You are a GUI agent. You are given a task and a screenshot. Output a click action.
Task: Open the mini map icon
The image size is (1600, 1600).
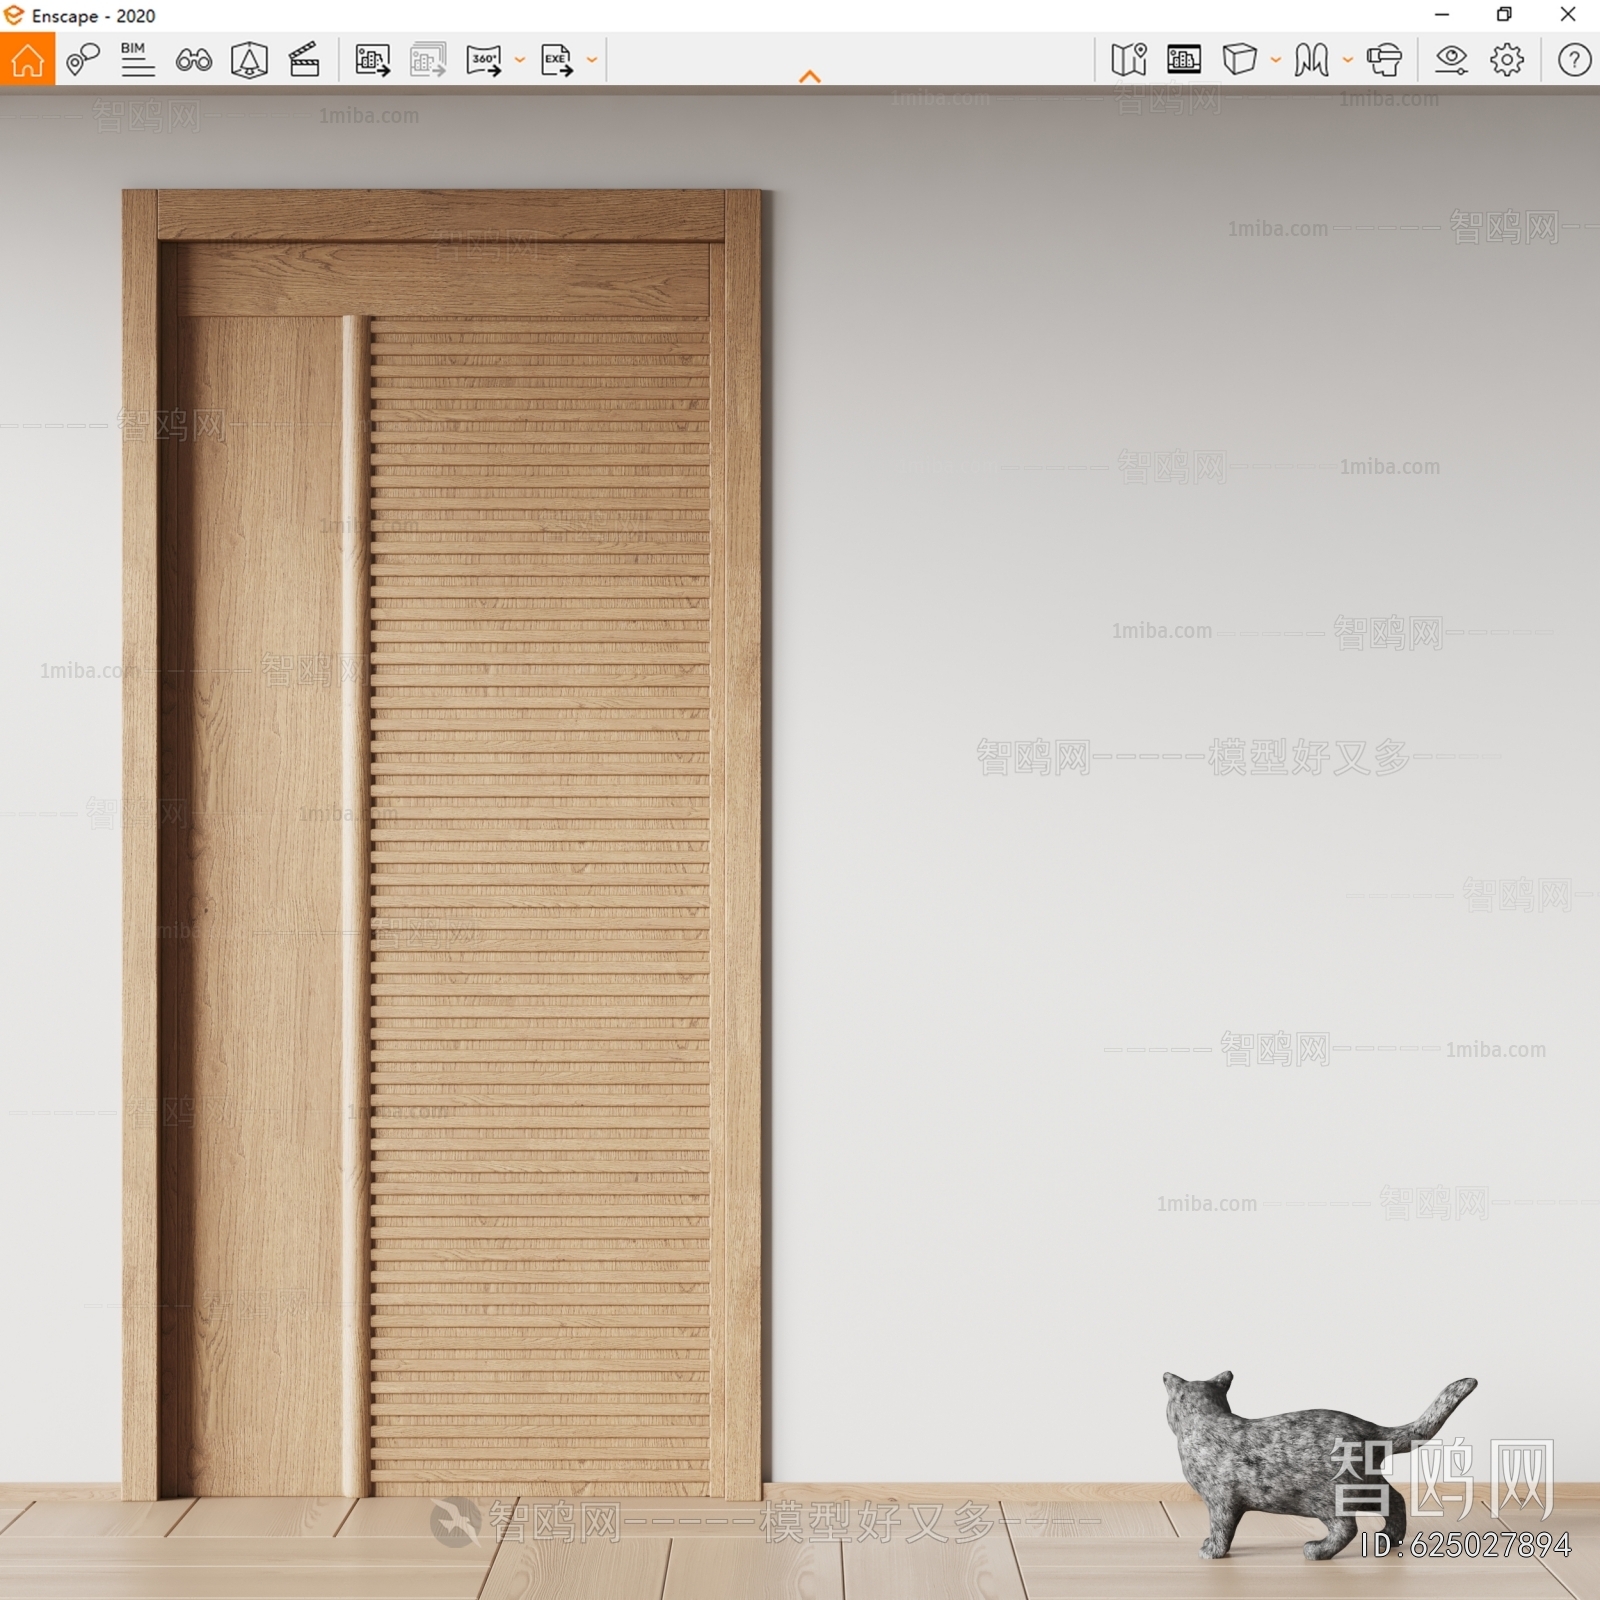point(1128,60)
